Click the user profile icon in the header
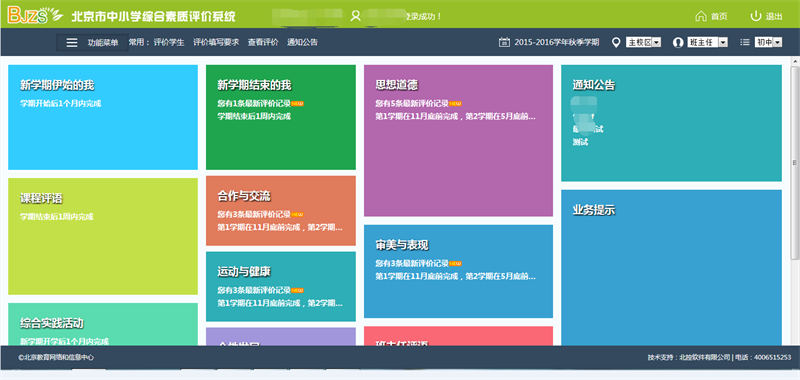This screenshot has height=380, width=800. pos(356,16)
